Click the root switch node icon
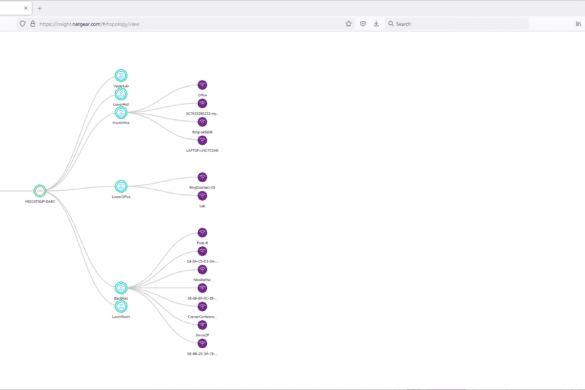Viewport: 585px width, 390px height. point(40,191)
